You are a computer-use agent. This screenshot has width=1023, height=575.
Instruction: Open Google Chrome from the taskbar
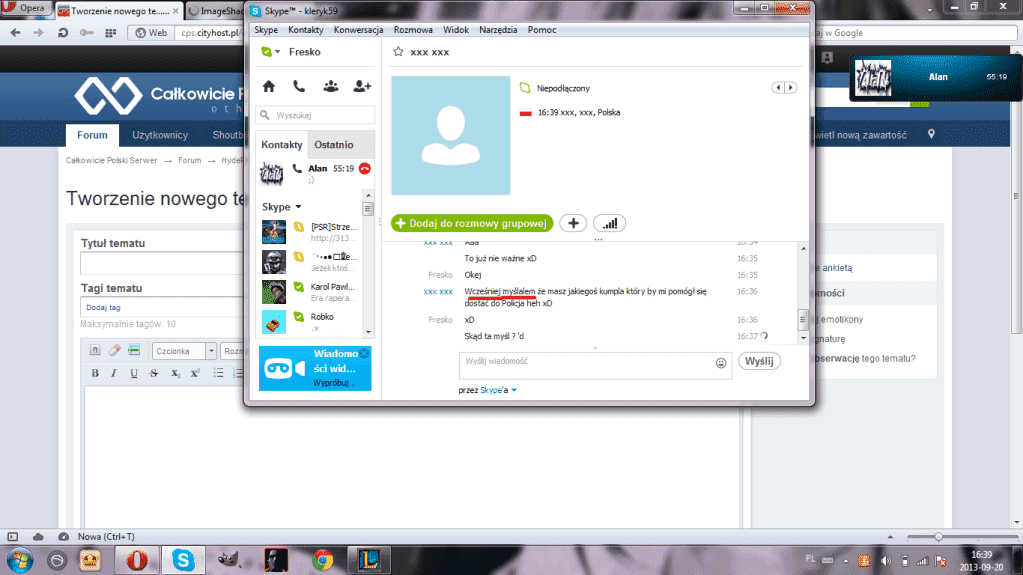322,557
